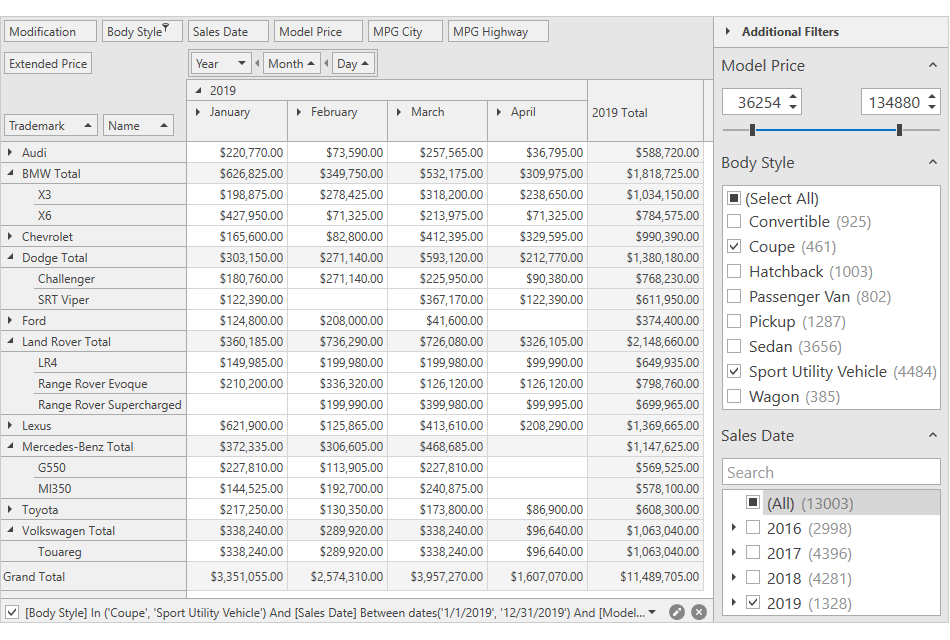Click the MPG Highway field header
The height and width of the screenshot is (640, 950).
pos(498,32)
